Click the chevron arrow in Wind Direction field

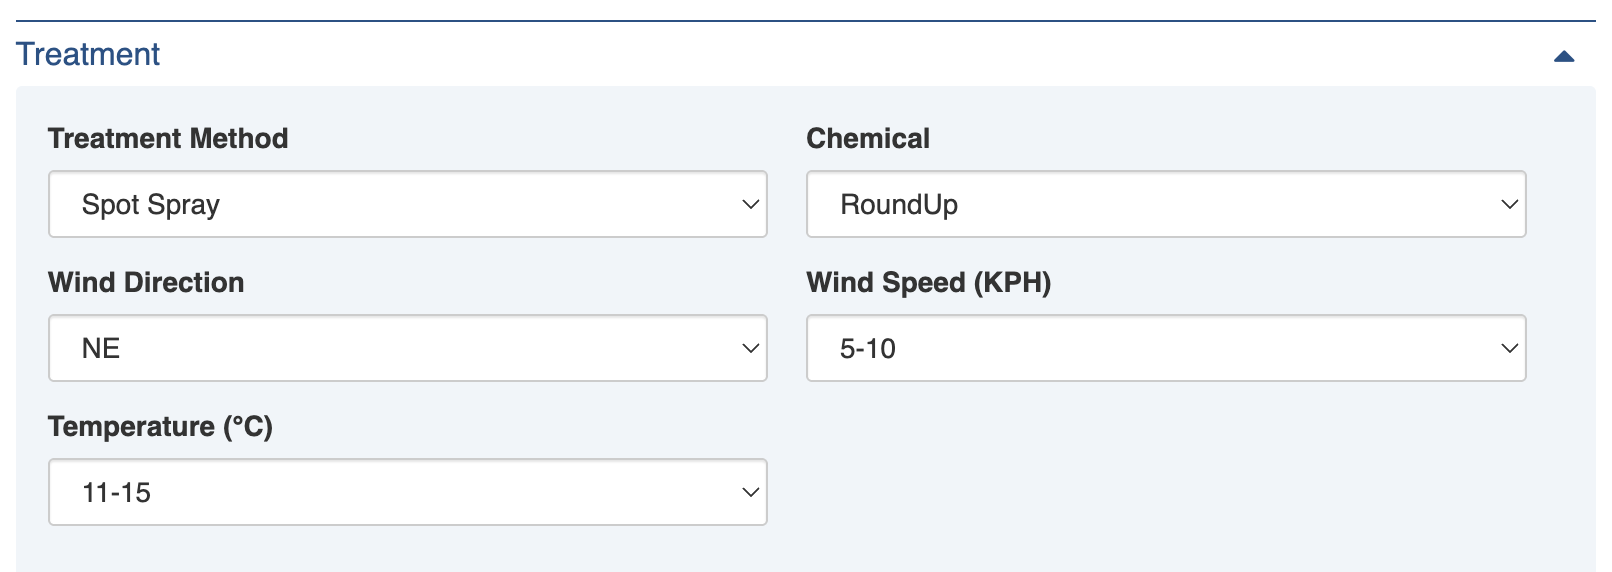[x=750, y=348]
